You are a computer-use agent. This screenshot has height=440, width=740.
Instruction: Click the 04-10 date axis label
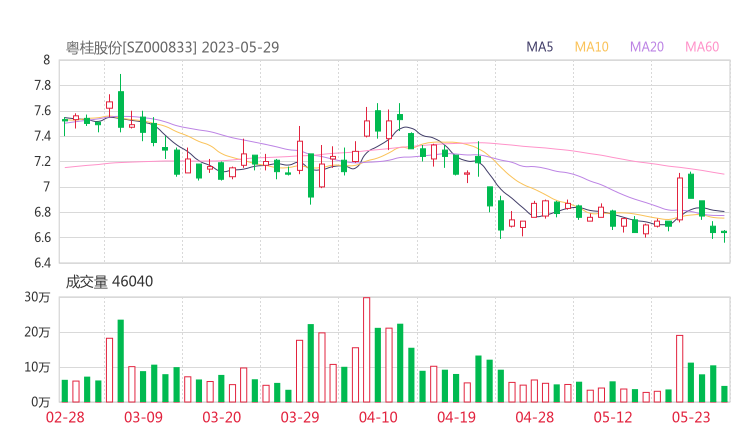(378, 417)
